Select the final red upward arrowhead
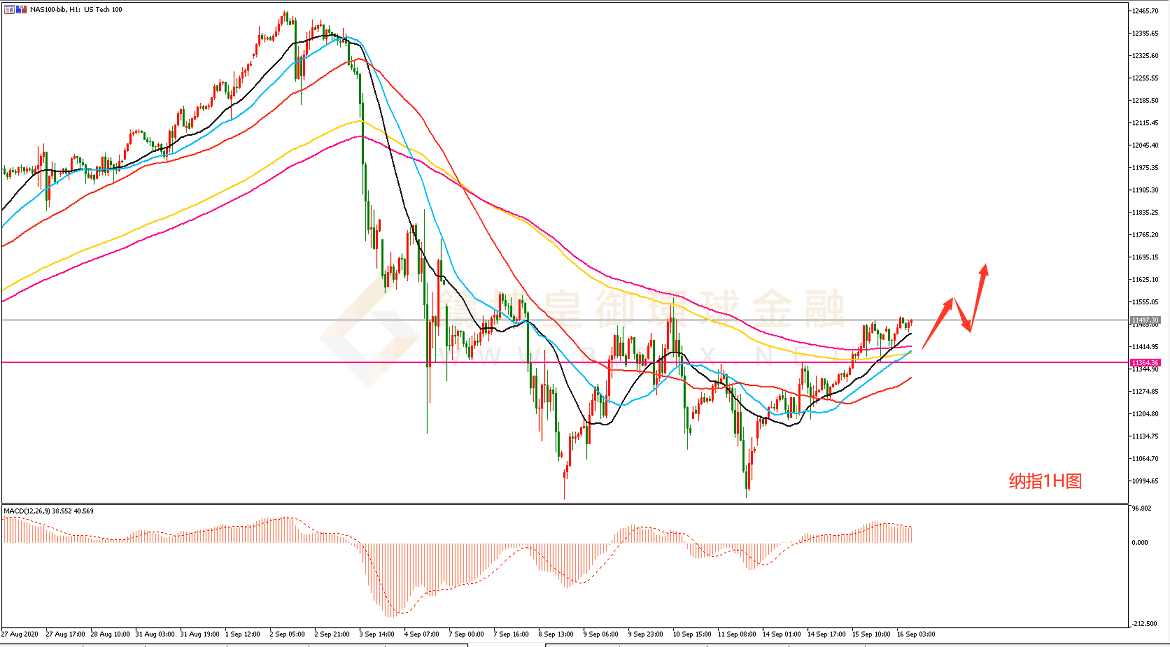Image resolution: width=1170 pixels, height=647 pixels. [986, 268]
